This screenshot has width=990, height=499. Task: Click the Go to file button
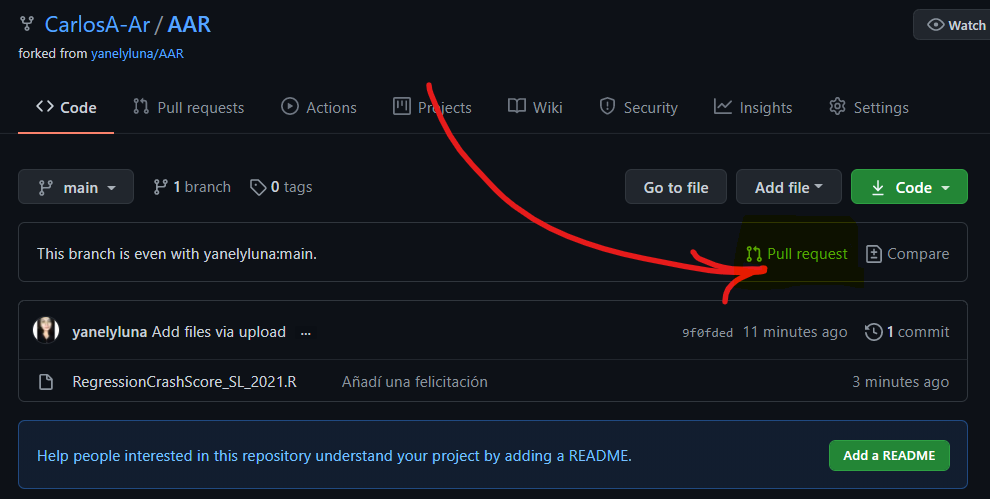pos(676,187)
